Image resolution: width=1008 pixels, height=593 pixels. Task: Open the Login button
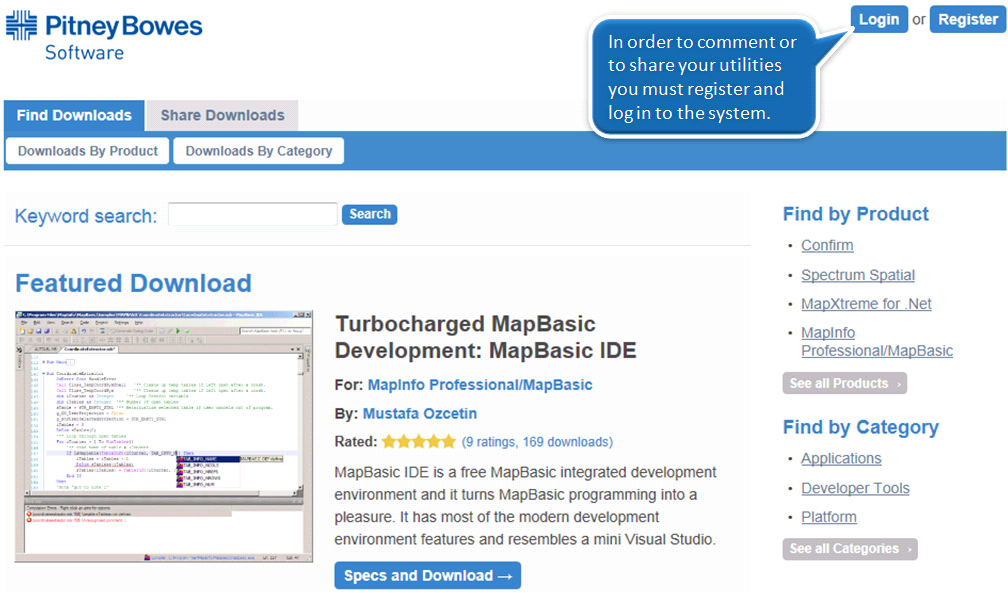[879, 19]
